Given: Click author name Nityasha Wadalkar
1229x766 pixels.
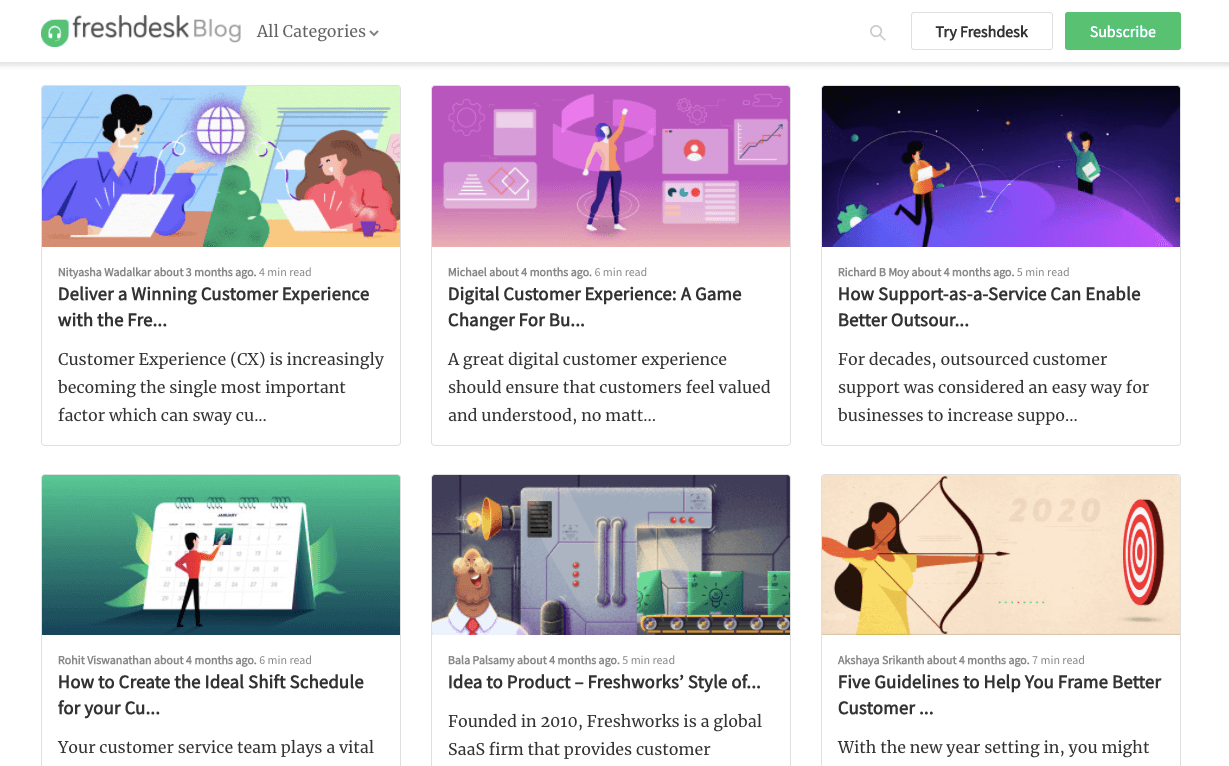Looking at the screenshot, I should (105, 272).
